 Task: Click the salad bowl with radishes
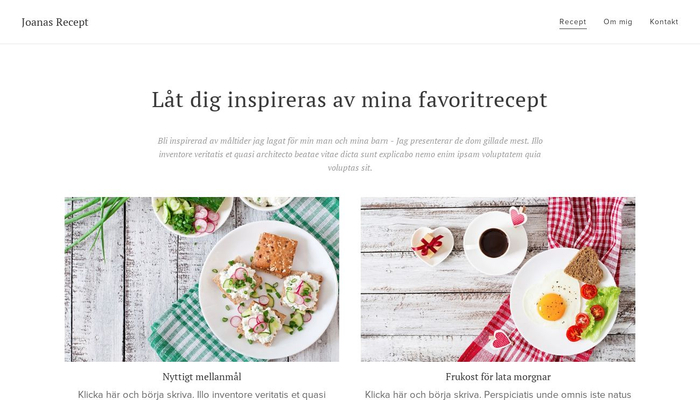pos(192,216)
